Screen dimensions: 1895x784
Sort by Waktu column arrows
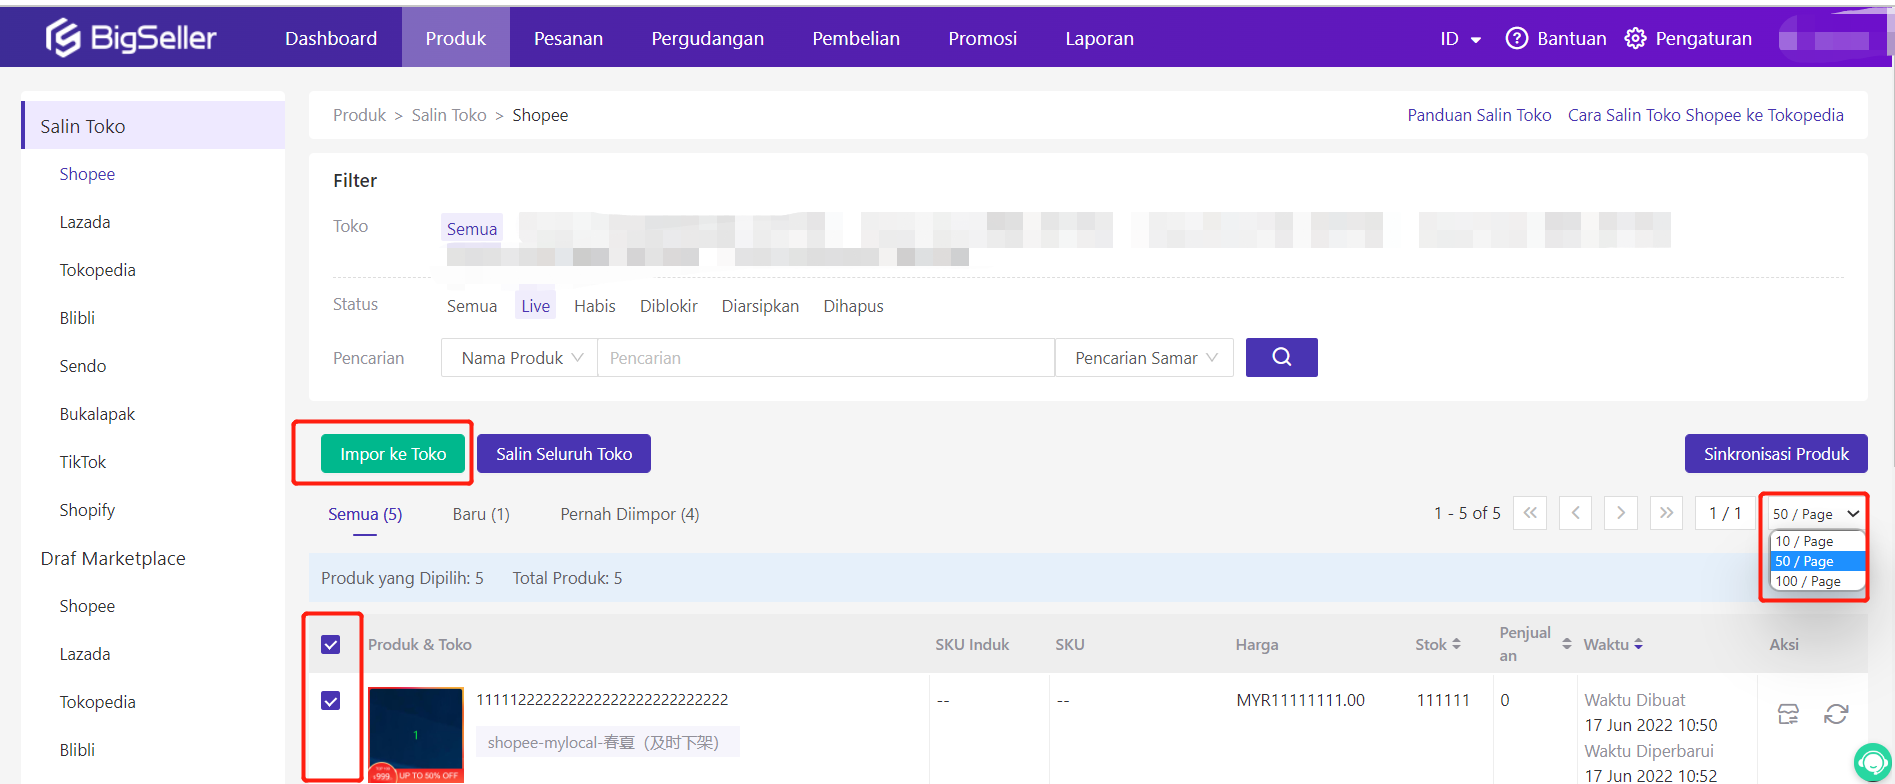[1638, 644]
